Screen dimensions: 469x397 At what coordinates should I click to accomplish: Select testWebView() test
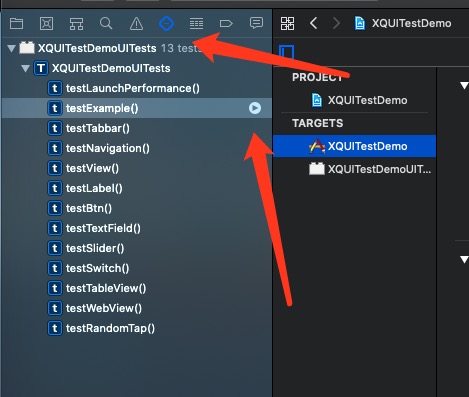click(104, 308)
